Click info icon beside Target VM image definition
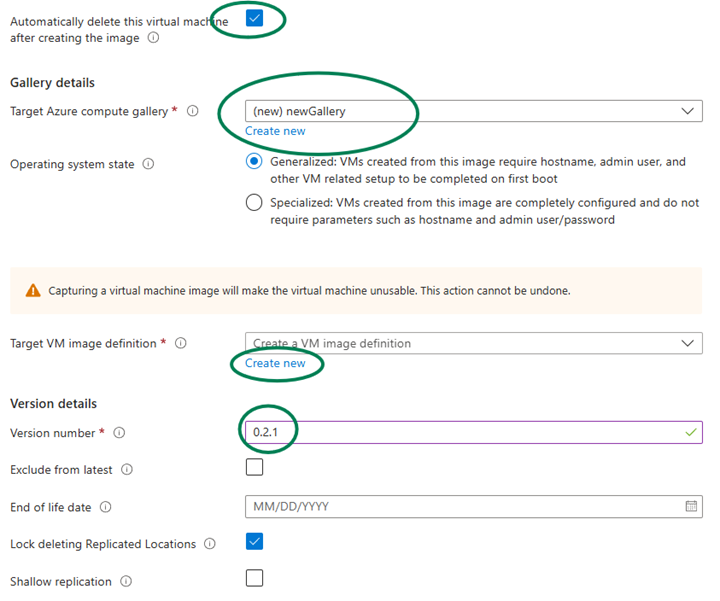Image resolution: width=720 pixels, height=601 pixels. (181, 343)
